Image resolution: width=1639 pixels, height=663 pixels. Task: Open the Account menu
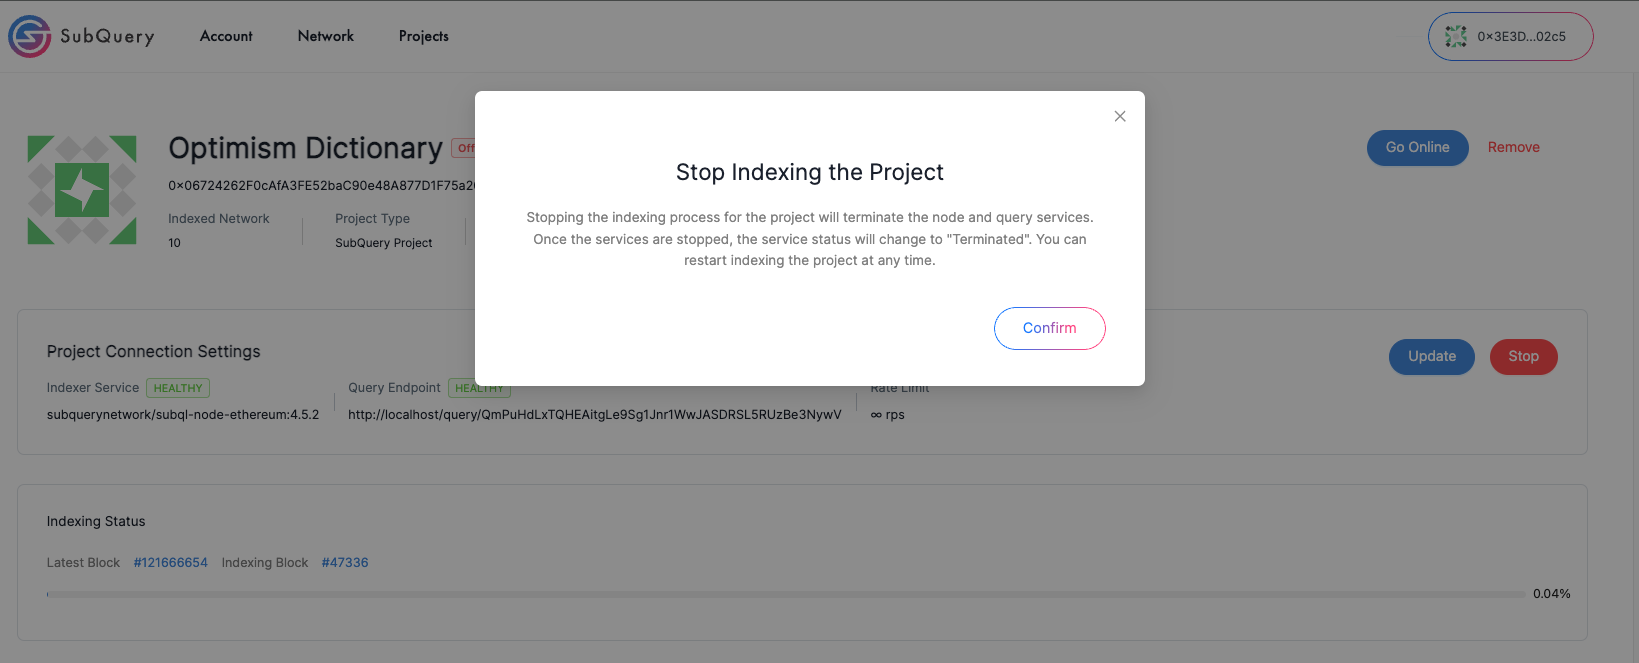[x=226, y=36]
